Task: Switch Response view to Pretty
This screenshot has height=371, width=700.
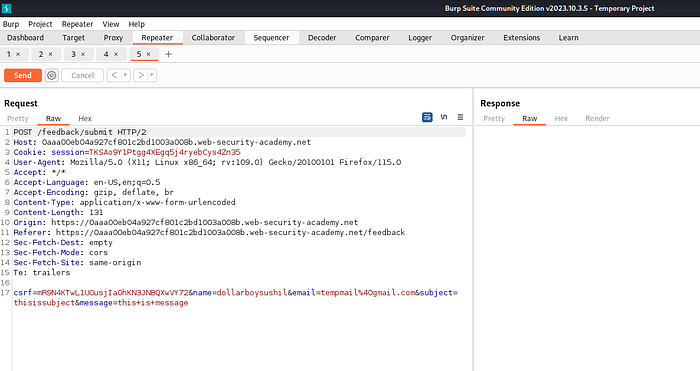Action: coord(494,118)
